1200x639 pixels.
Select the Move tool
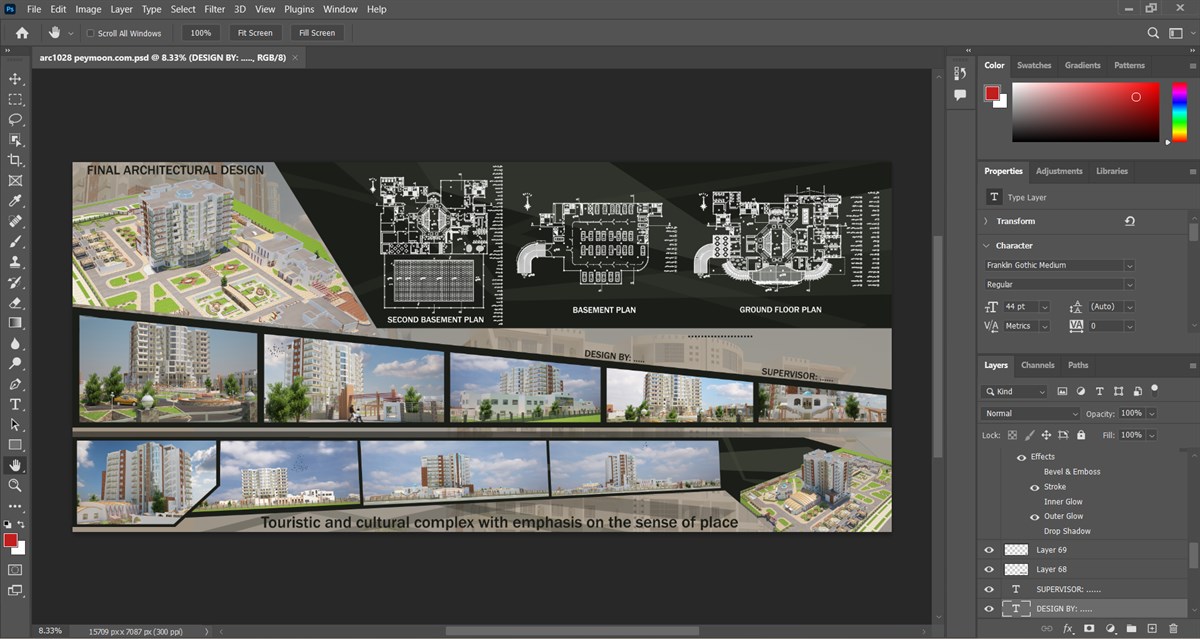15,79
